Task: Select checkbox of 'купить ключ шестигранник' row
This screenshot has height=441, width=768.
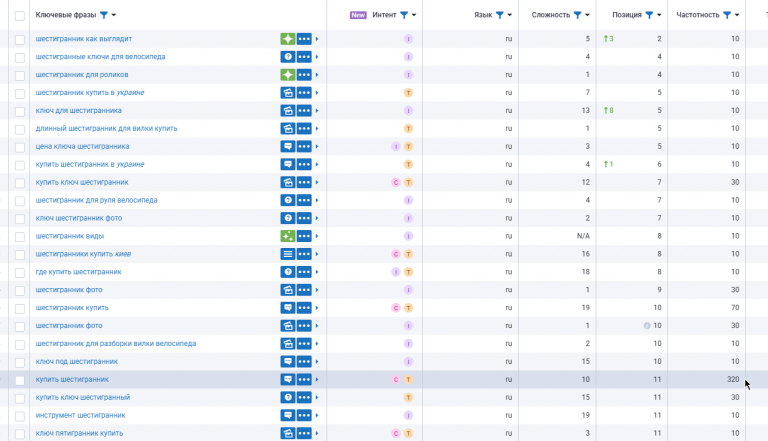Action: [x=20, y=183]
